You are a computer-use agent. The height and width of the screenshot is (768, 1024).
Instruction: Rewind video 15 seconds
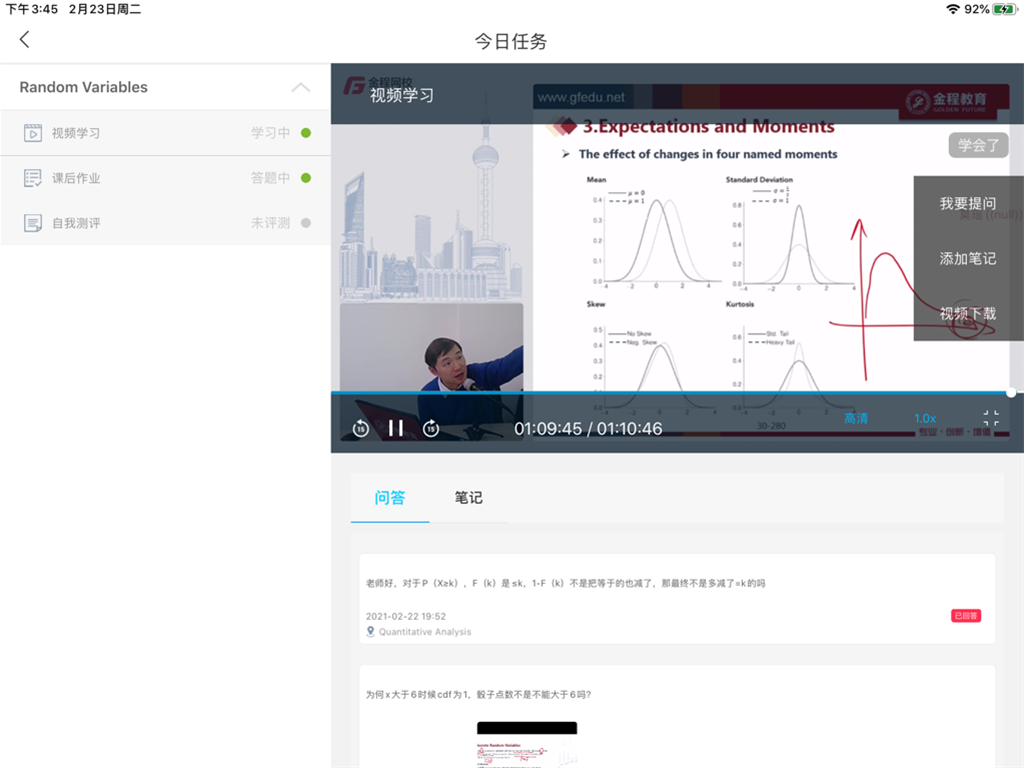pyautogui.click(x=360, y=428)
